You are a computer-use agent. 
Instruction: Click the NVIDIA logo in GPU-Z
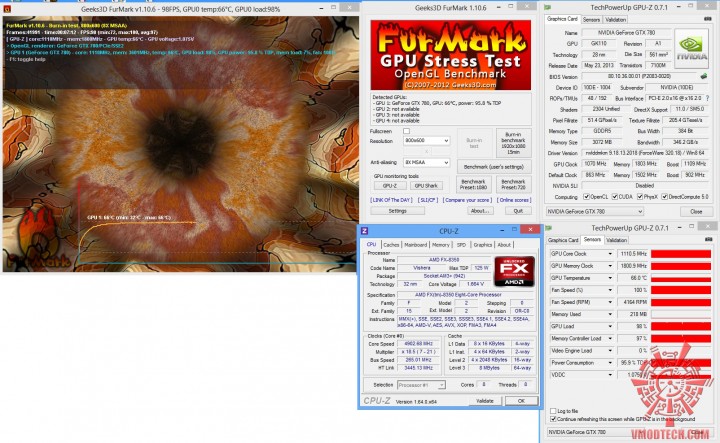pyautogui.click(x=691, y=48)
